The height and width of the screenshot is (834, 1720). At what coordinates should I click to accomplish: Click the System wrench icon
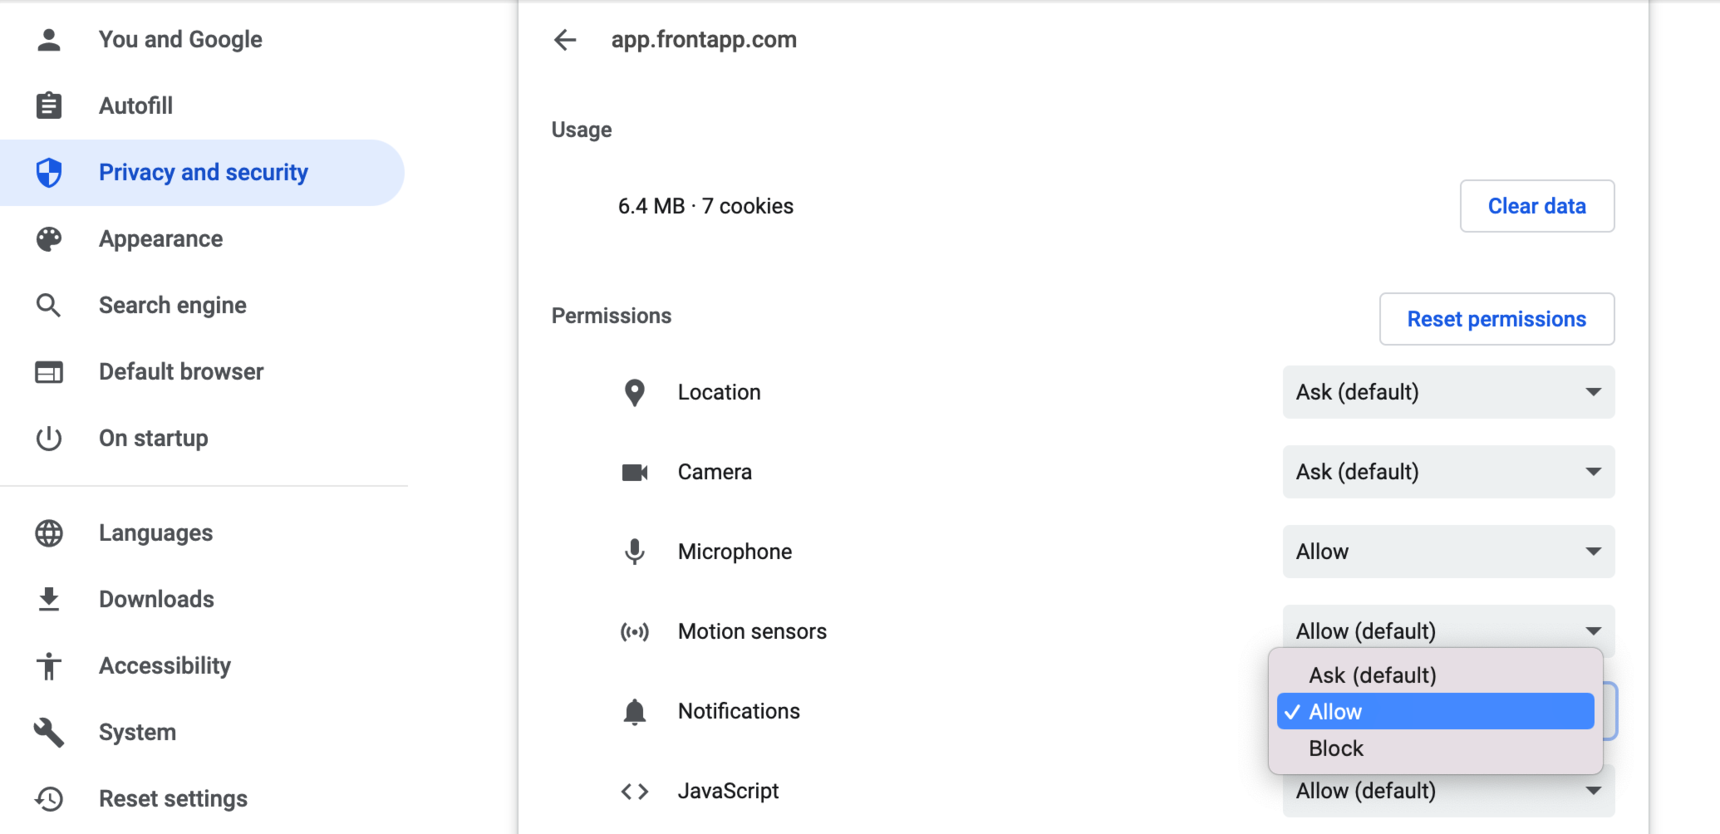click(49, 732)
